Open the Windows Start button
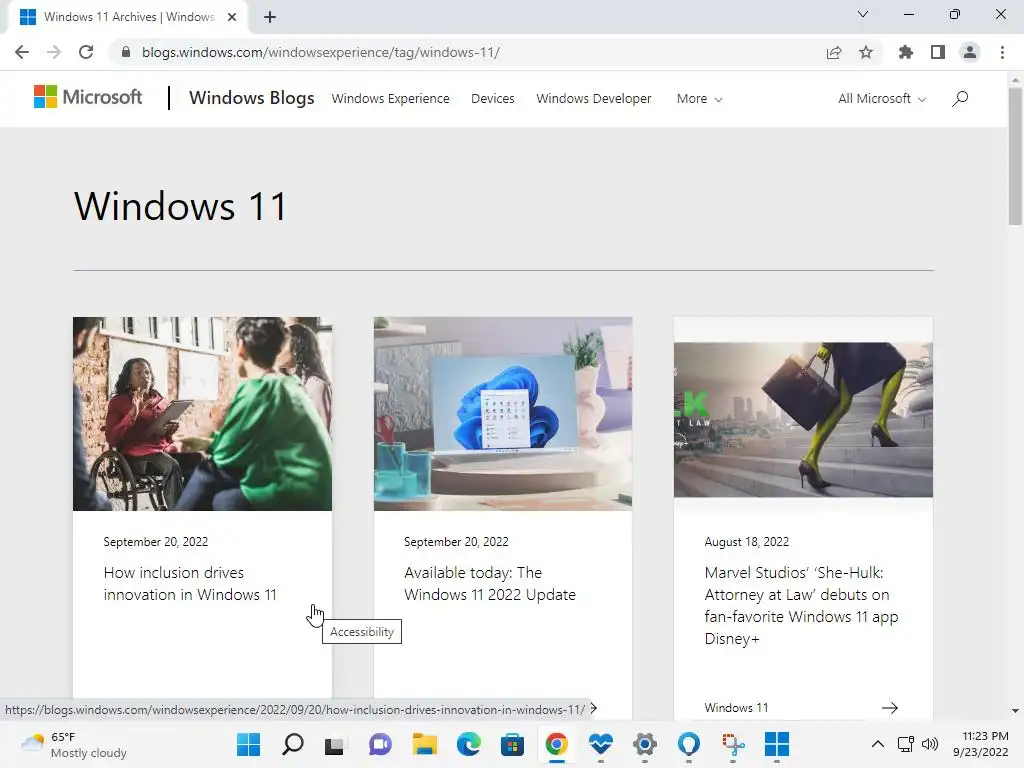This screenshot has height=768, width=1024. tap(248, 744)
